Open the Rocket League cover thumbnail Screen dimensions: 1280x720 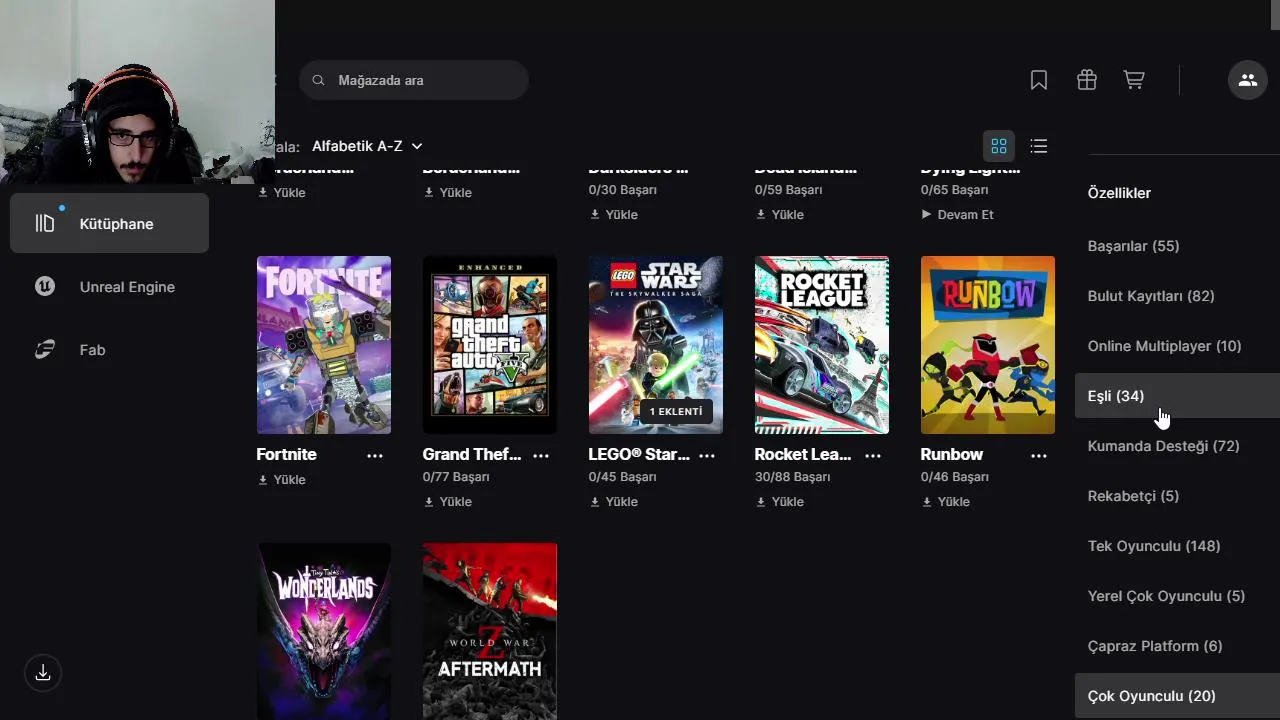coord(822,345)
